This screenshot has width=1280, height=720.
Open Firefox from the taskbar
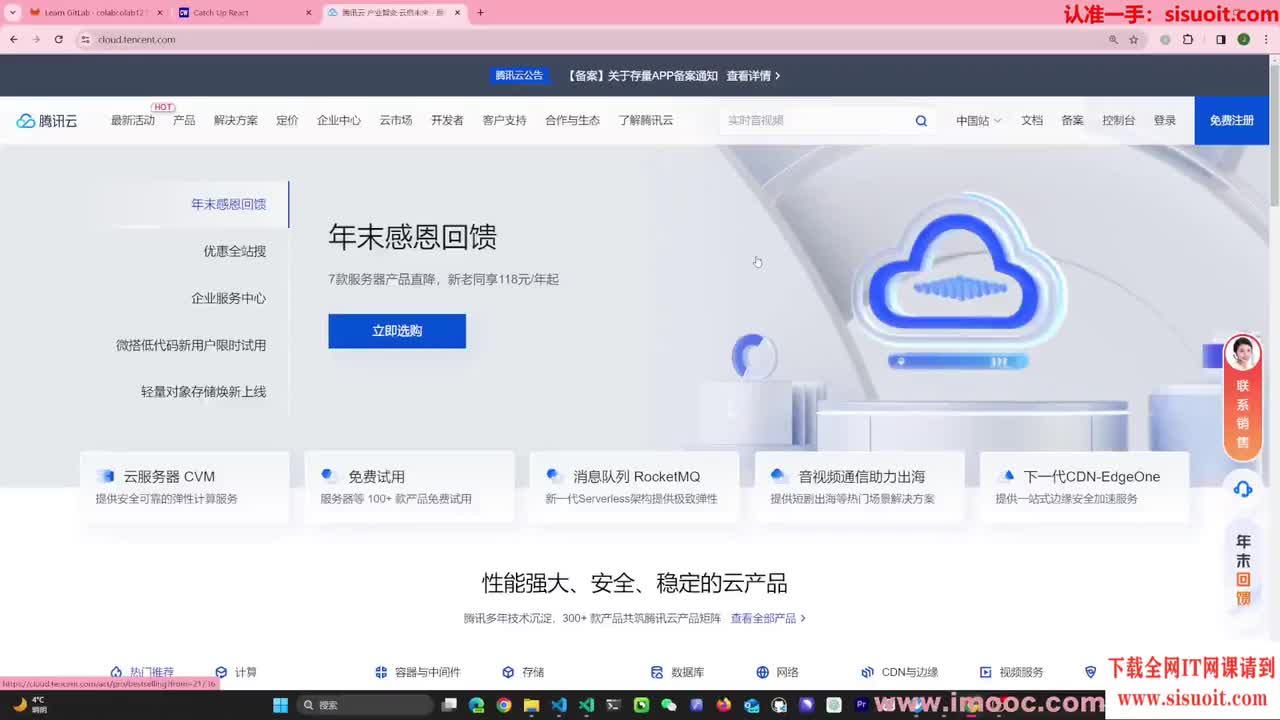point(724,705)
